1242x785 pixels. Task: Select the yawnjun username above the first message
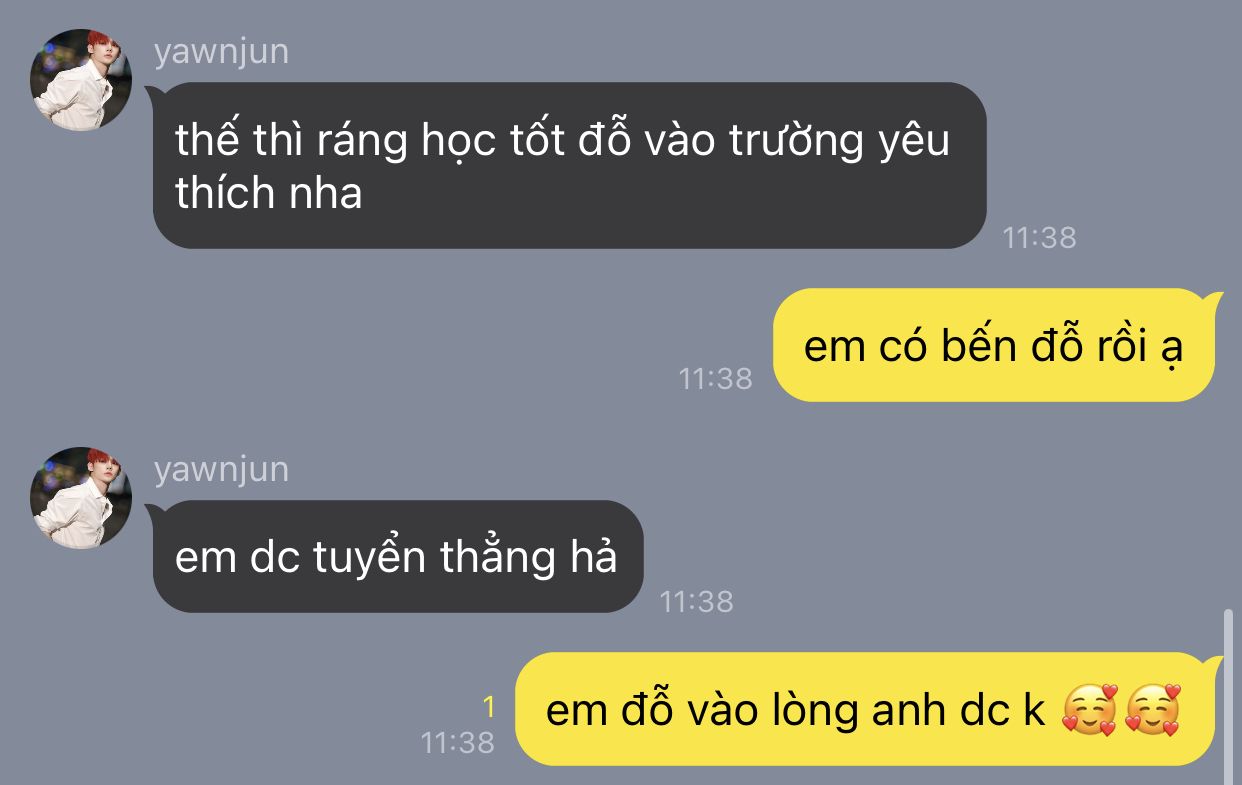[x=221, y=52]
